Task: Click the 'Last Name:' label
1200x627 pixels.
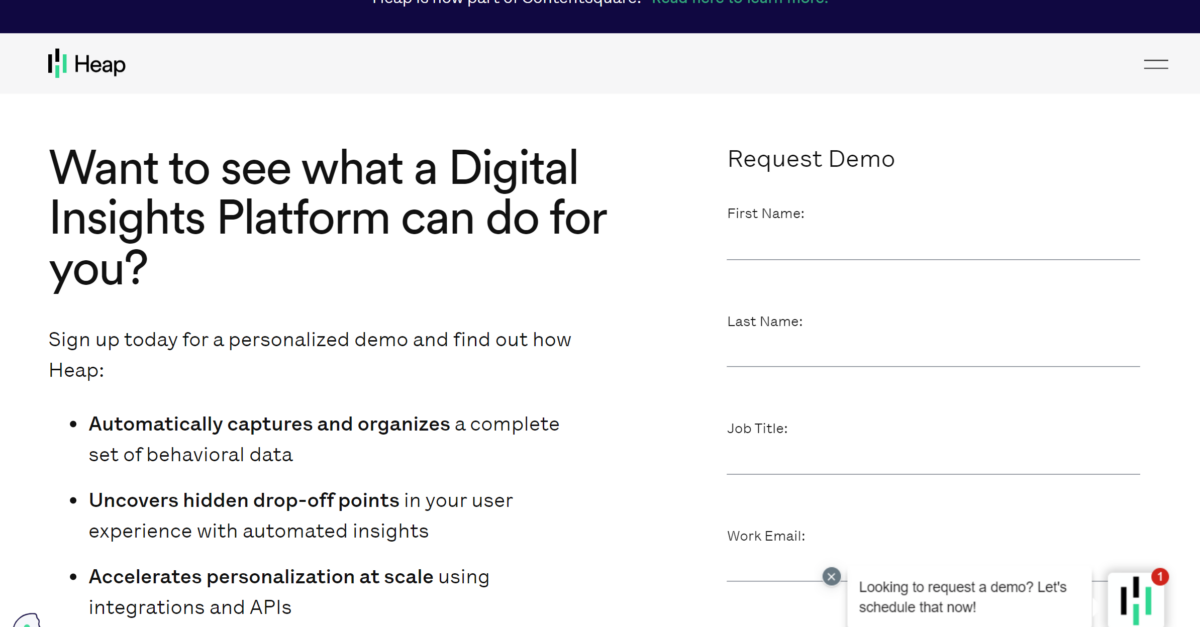Action: (765, 321)
